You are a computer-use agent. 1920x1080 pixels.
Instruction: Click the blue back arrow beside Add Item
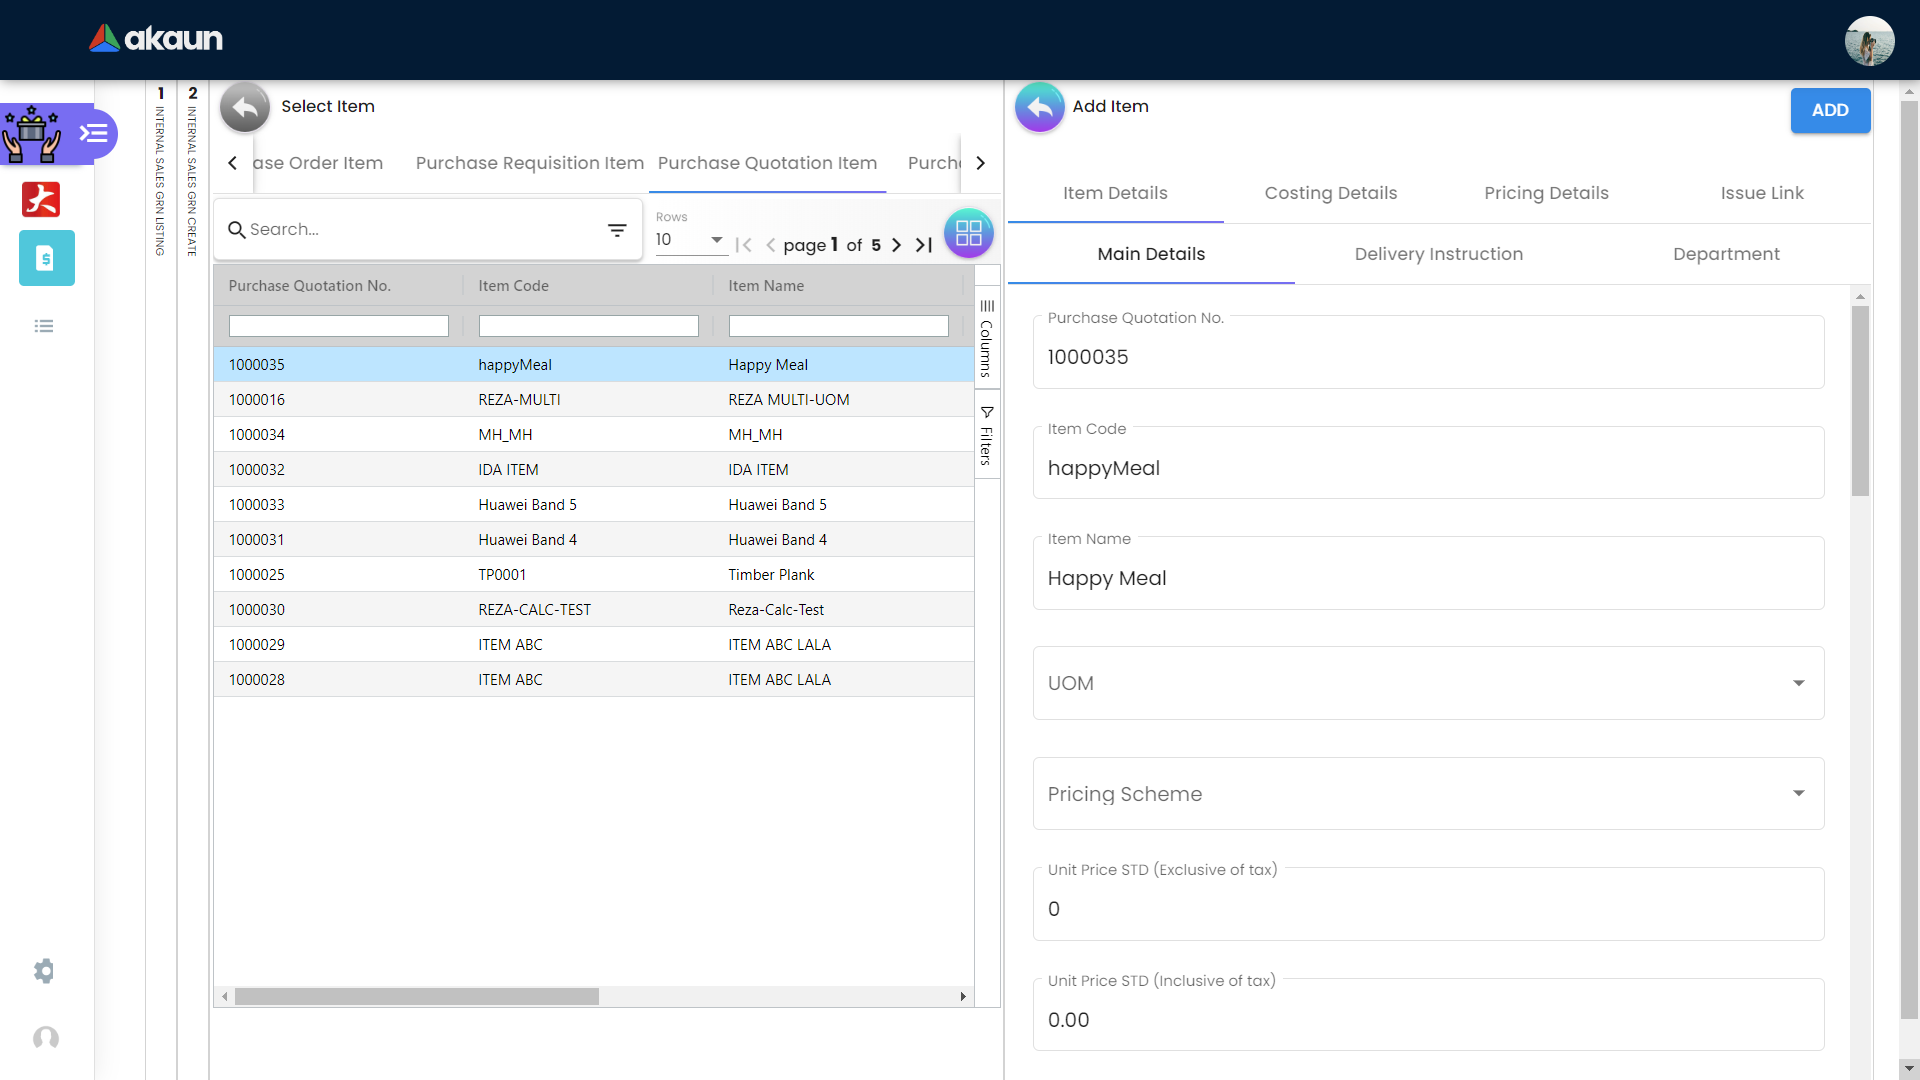tap(1040, 107)
